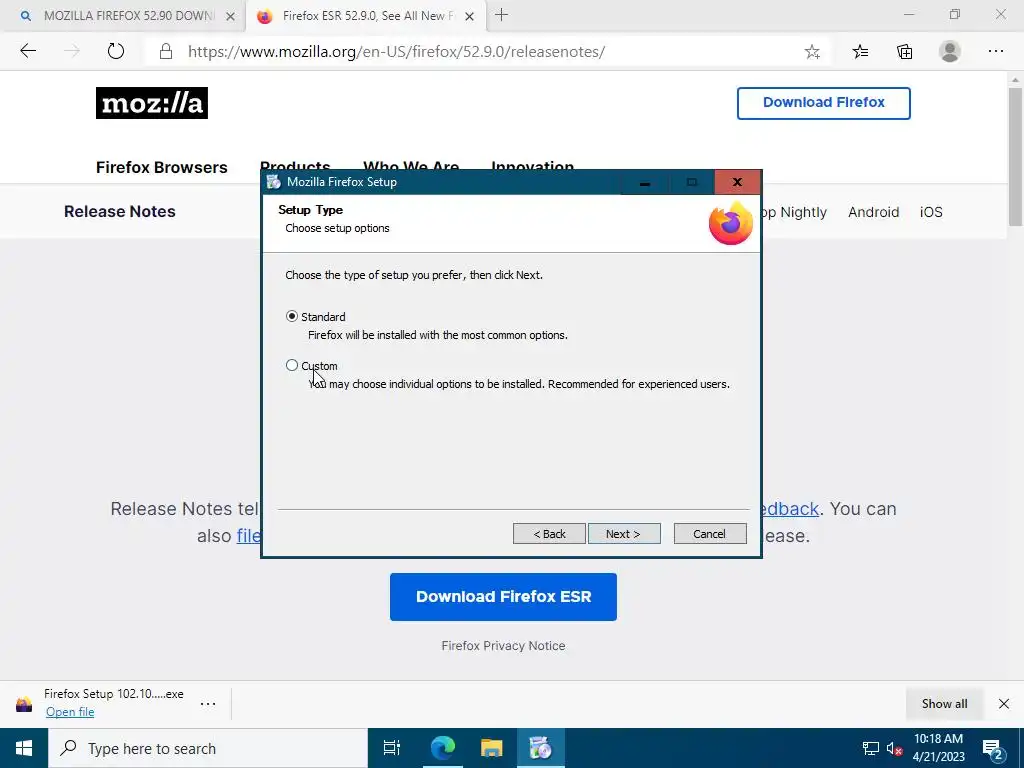
Task: Select the Standard setup radio button
Action: tap(292, 317)
